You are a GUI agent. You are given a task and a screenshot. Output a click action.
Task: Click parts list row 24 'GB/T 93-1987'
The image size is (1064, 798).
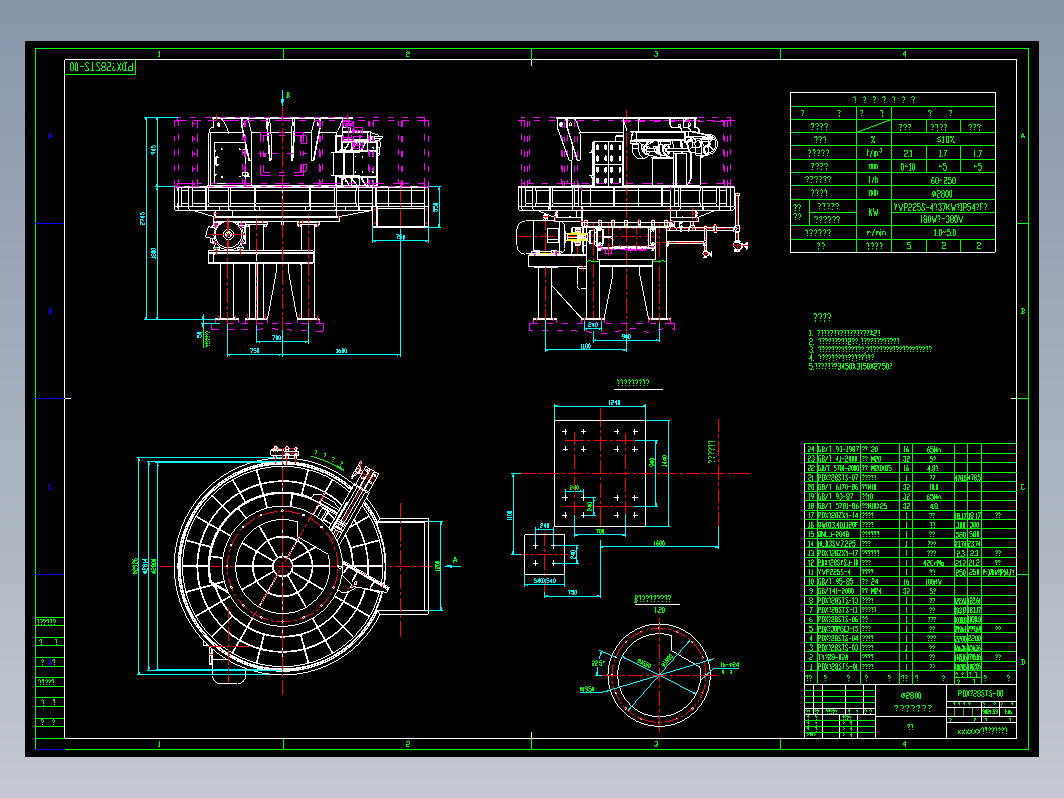tap(910, 449)
